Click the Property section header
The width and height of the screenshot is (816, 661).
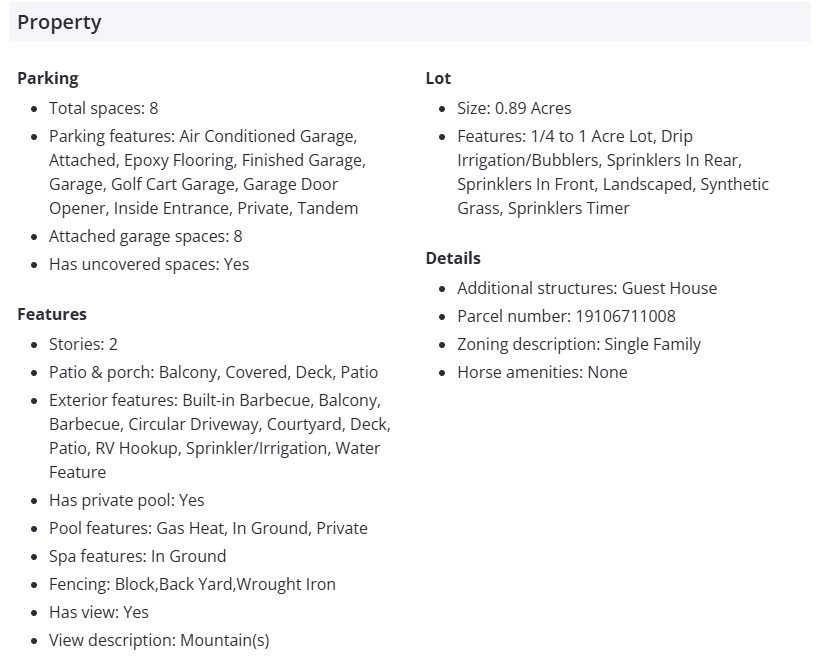[x=60, y=22]
